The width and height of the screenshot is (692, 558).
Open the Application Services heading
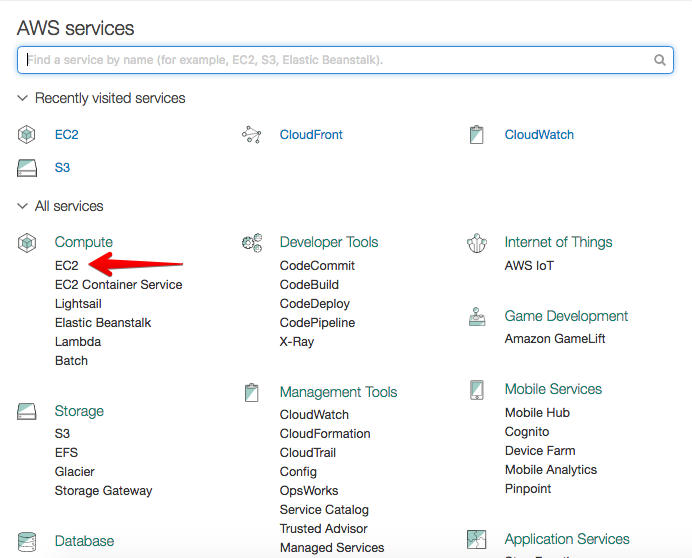click(x=567, y=539)
